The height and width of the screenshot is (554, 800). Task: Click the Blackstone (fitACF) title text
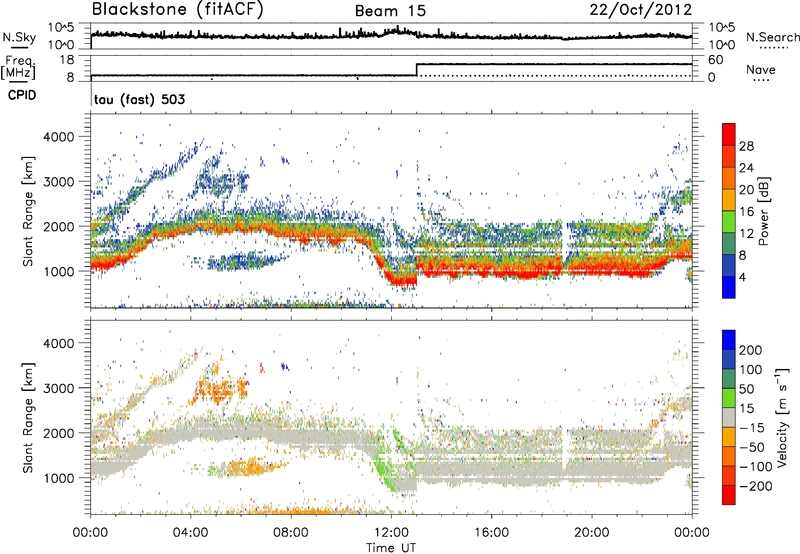178,10
